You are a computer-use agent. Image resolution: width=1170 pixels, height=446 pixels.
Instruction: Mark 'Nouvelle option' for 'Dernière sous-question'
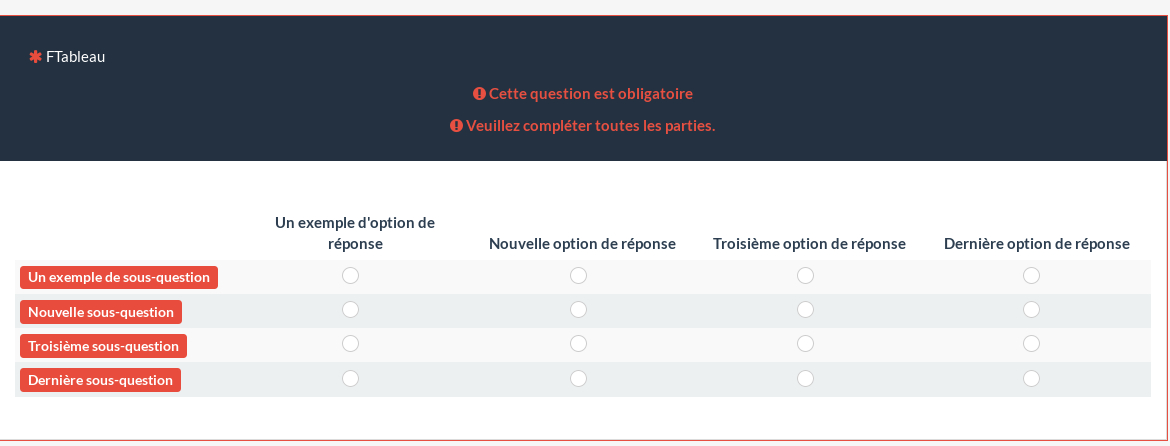[x=578, y=379]
